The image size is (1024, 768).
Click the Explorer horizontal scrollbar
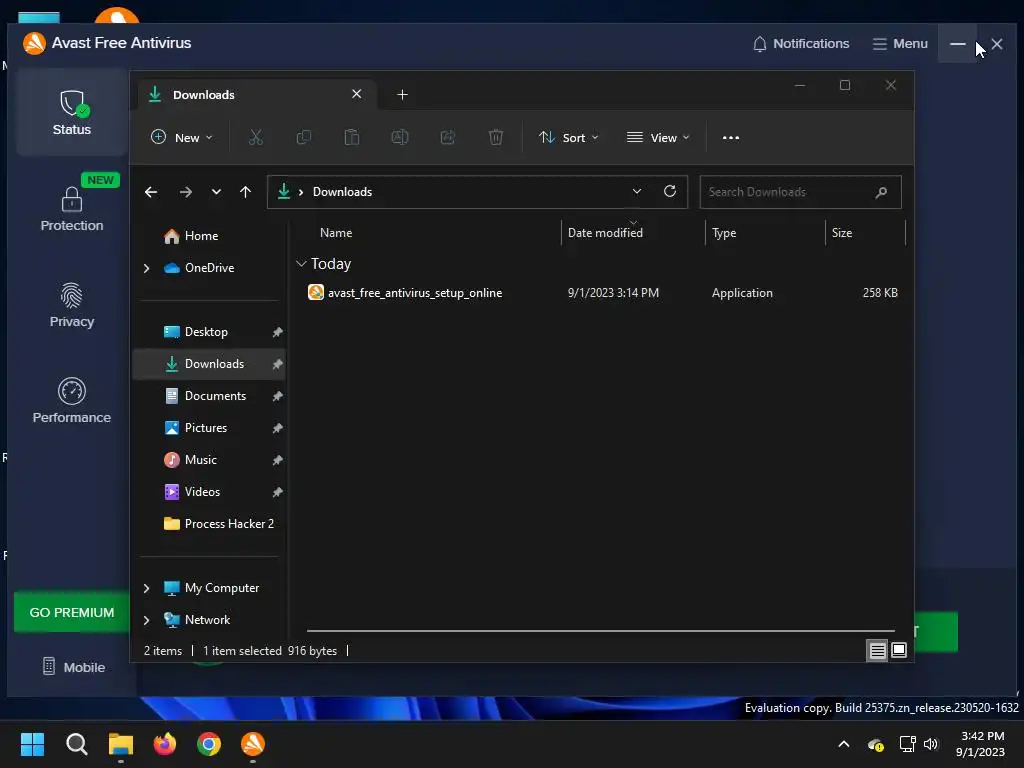coord(601,631)
